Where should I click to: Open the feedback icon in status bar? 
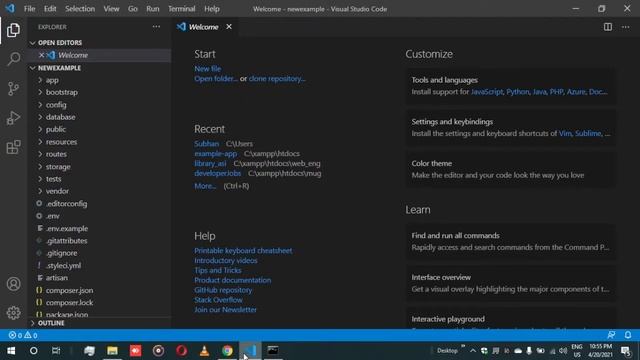point(611,335)
